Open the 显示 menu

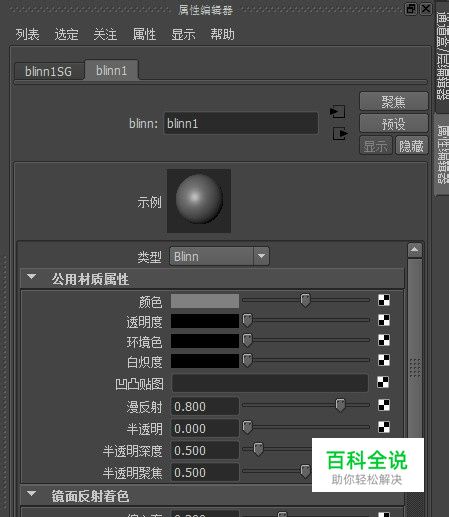183,34
